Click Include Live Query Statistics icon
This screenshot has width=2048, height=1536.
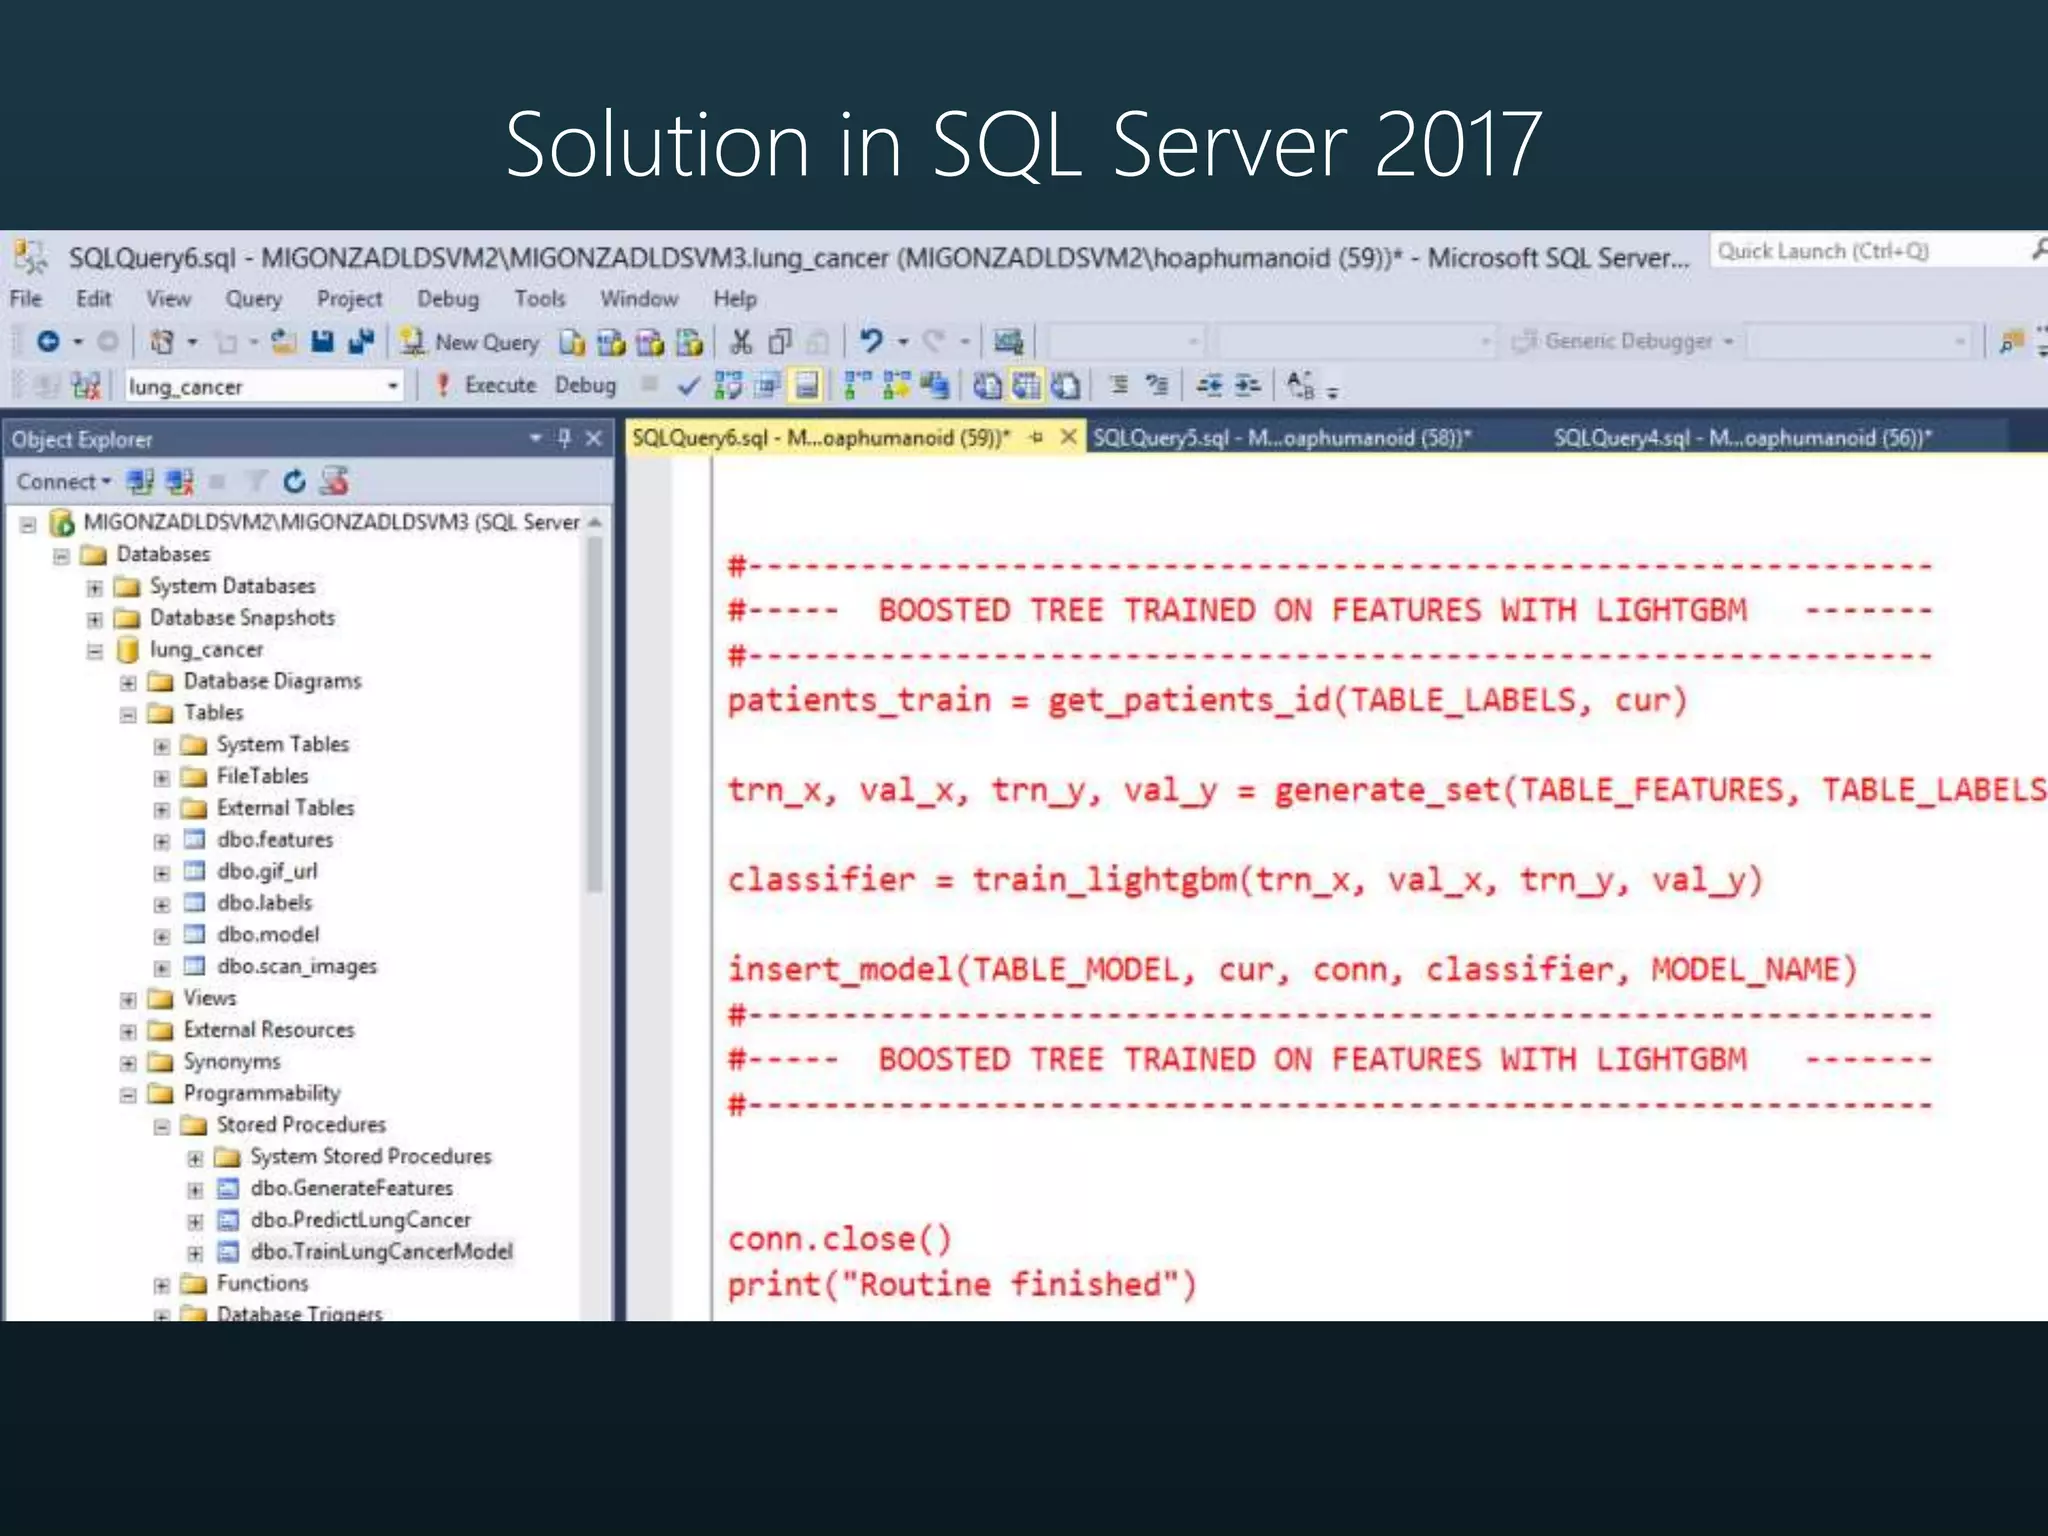pos(896,386)
